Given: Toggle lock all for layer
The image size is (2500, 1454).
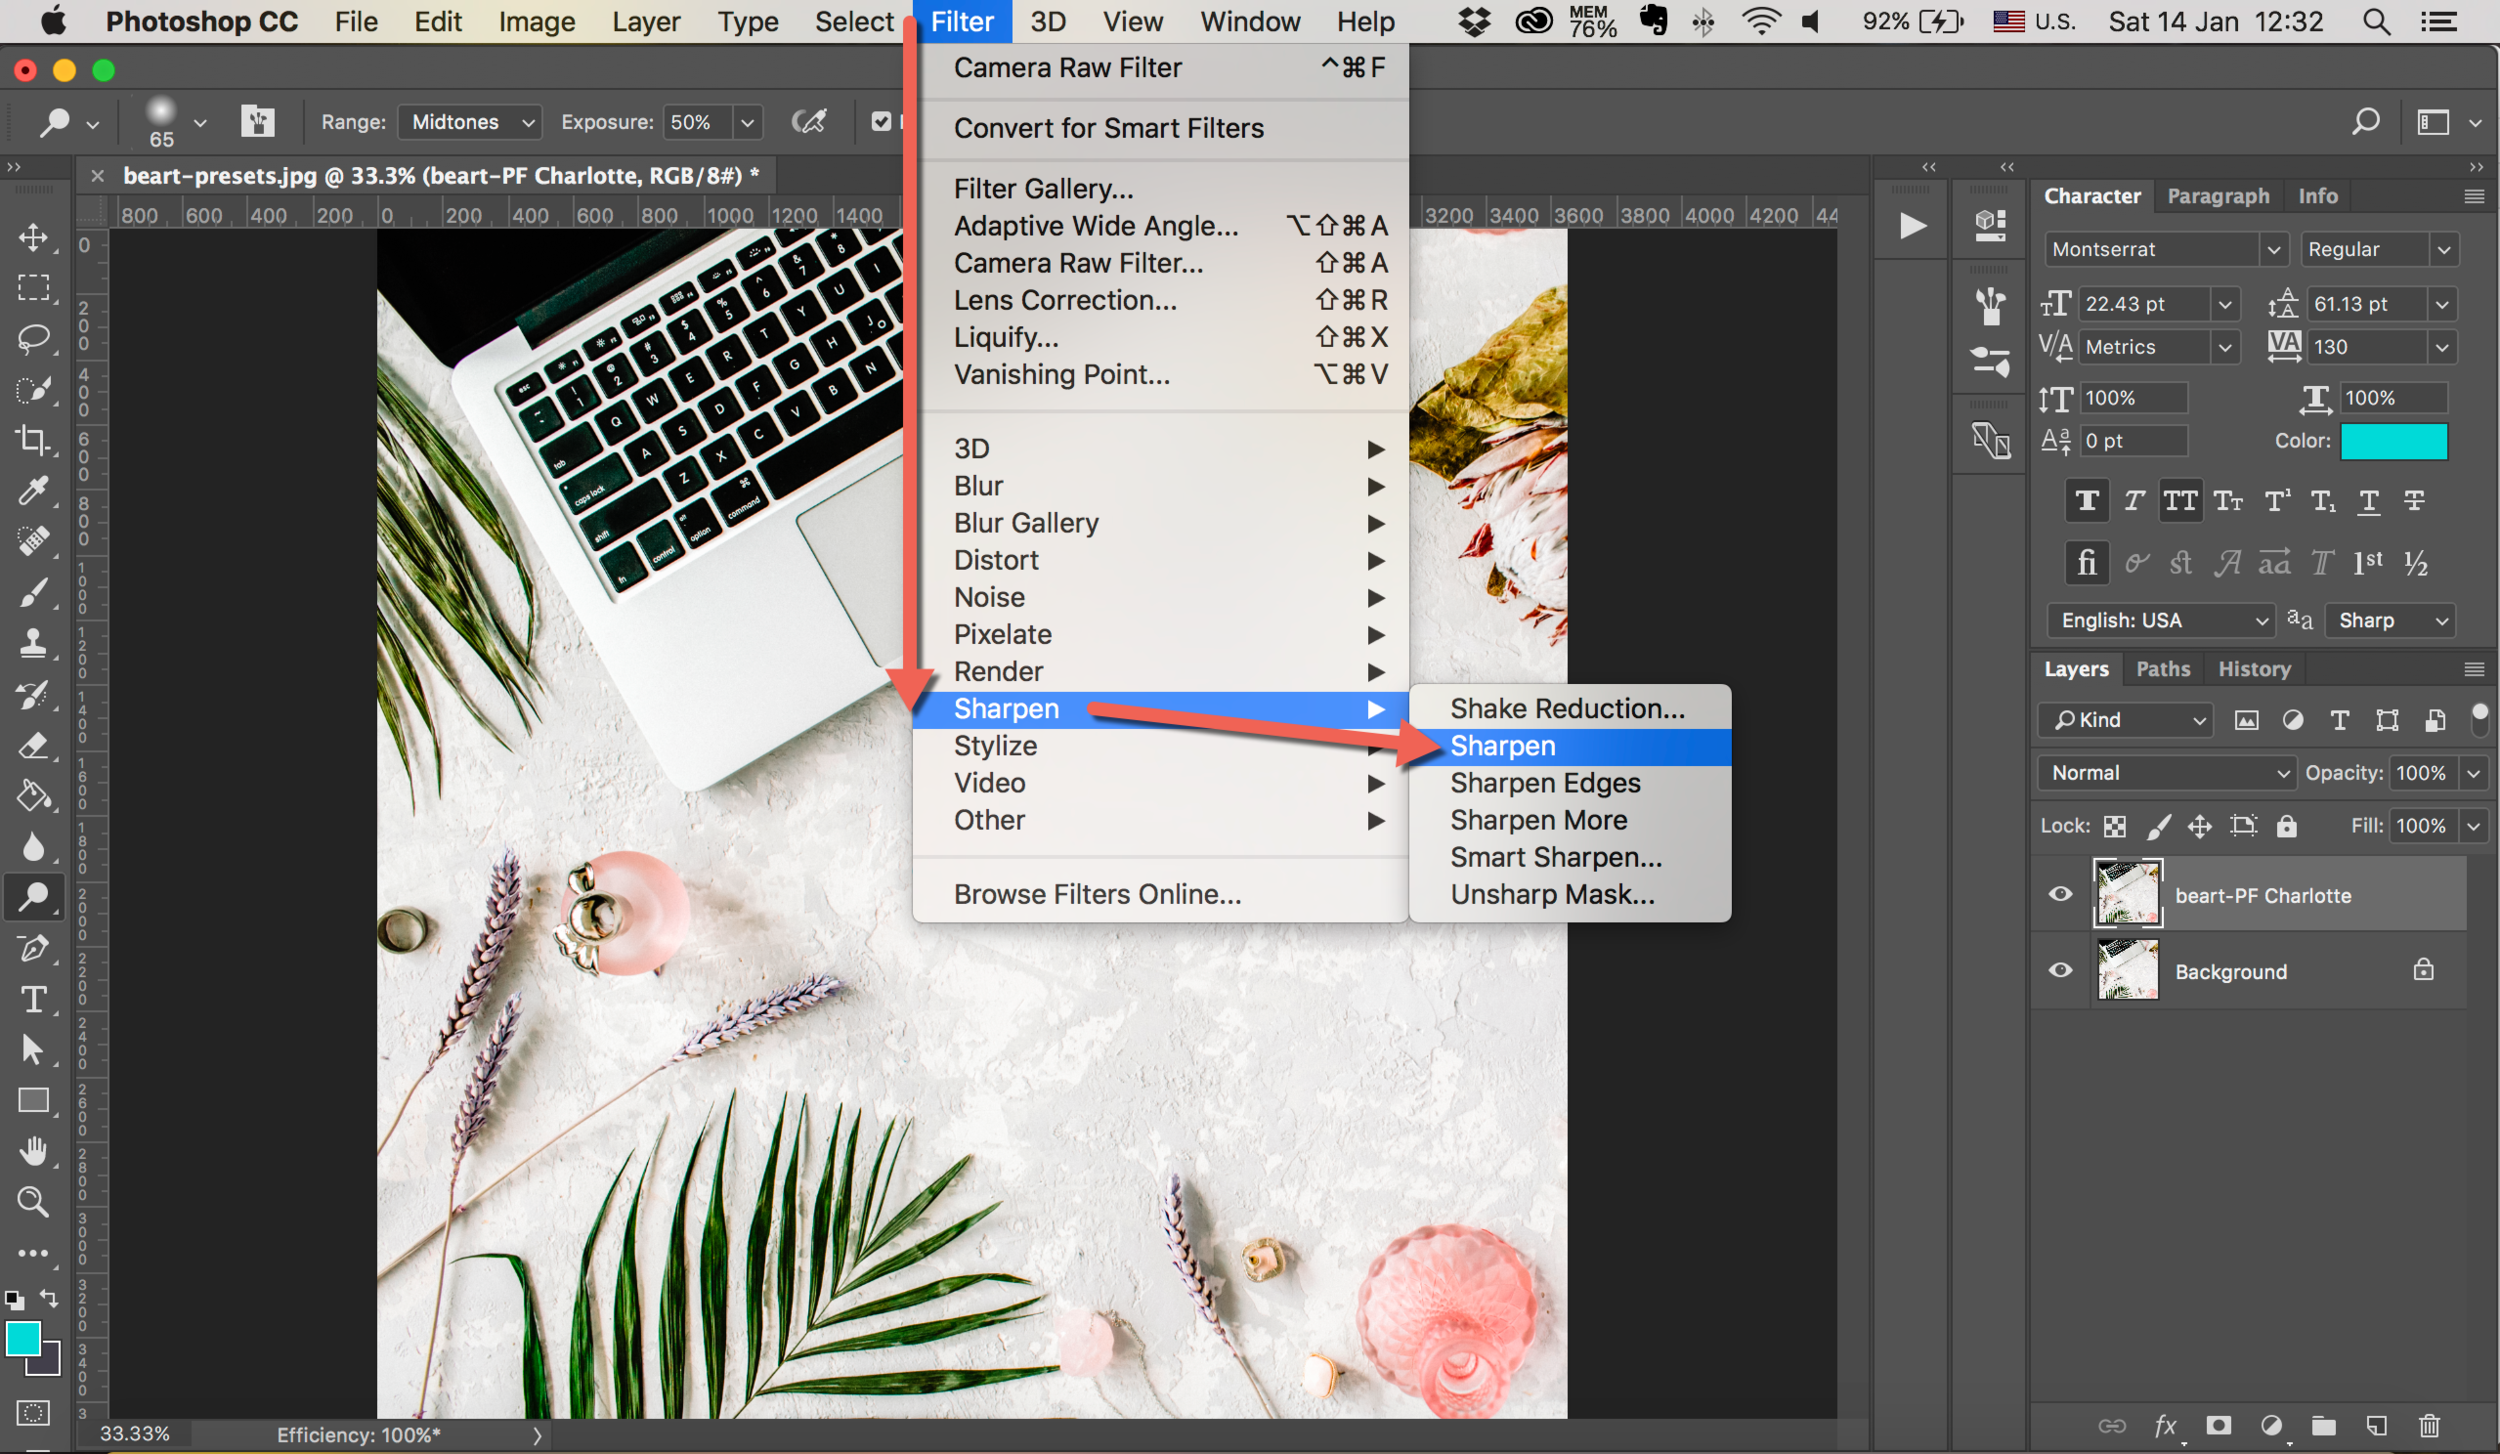Looking at the screenshot, I should pyautogui.click(x=2286, y=826).
